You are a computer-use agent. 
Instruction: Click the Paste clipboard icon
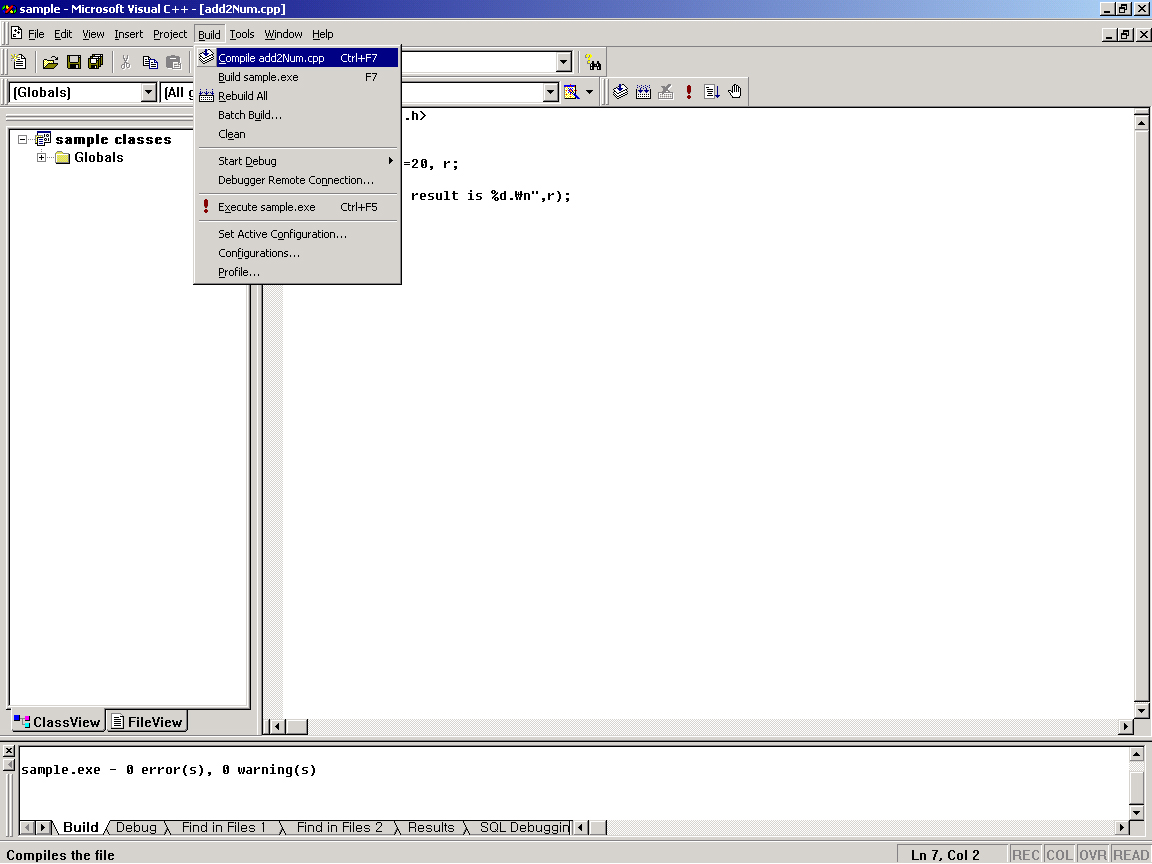173,62
